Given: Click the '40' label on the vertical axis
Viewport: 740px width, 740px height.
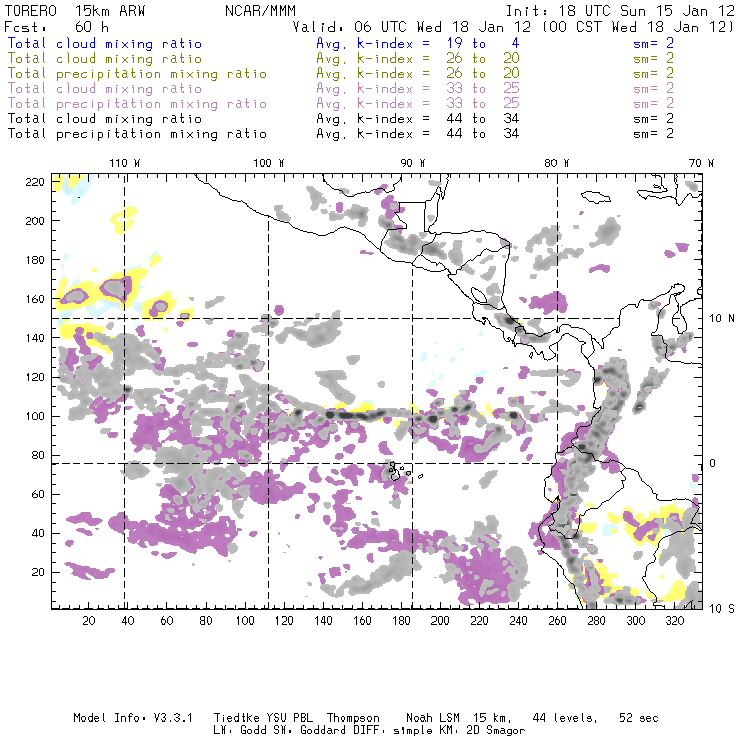Looking at the screenshot, I should point(38,533).
